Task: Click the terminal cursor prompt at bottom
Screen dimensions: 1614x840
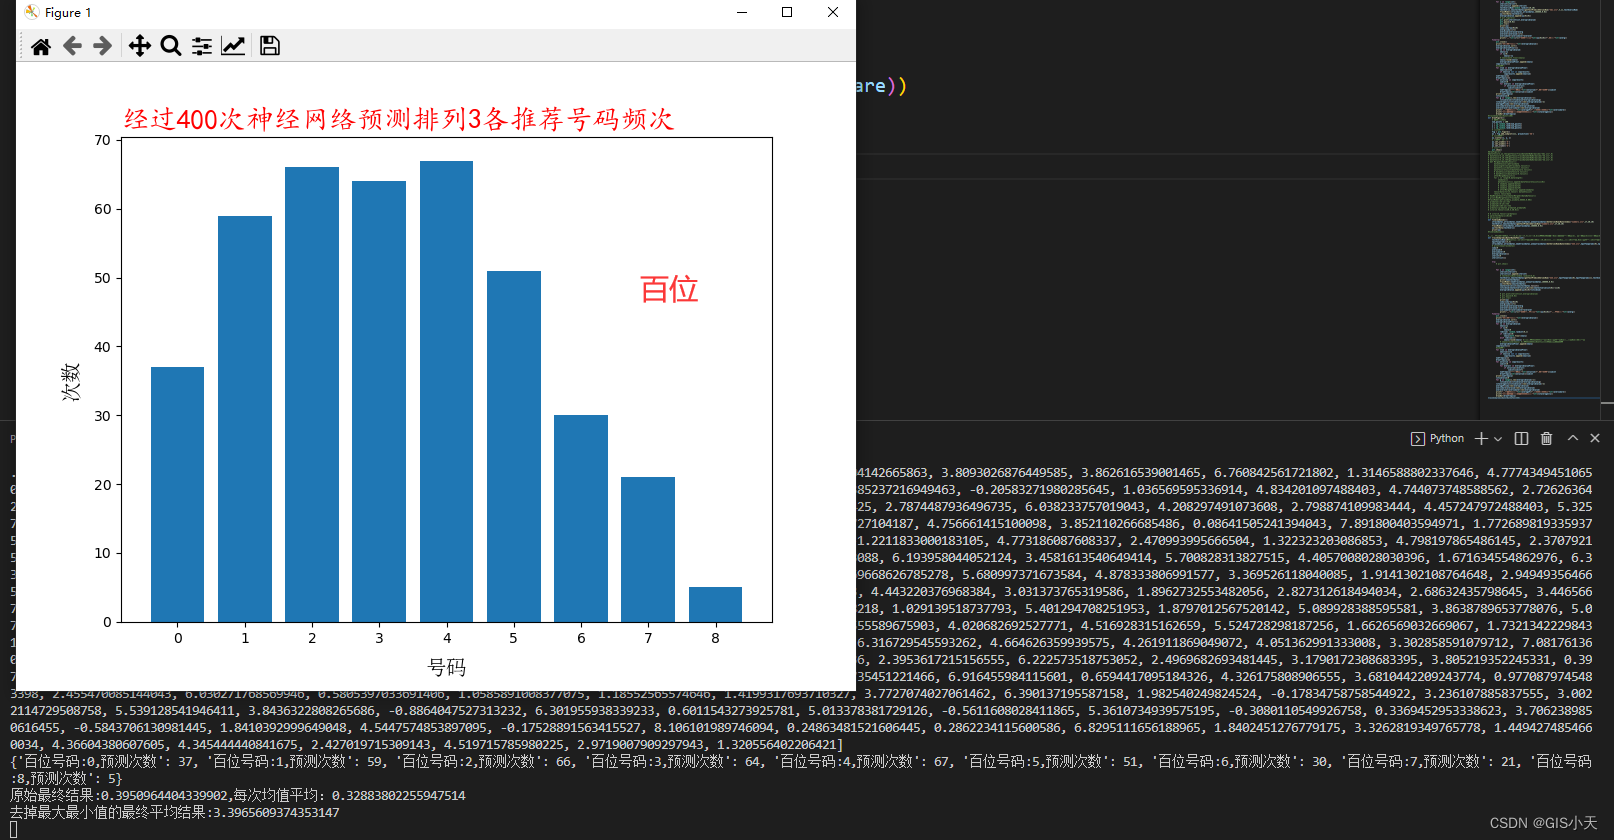Action: 14,829
